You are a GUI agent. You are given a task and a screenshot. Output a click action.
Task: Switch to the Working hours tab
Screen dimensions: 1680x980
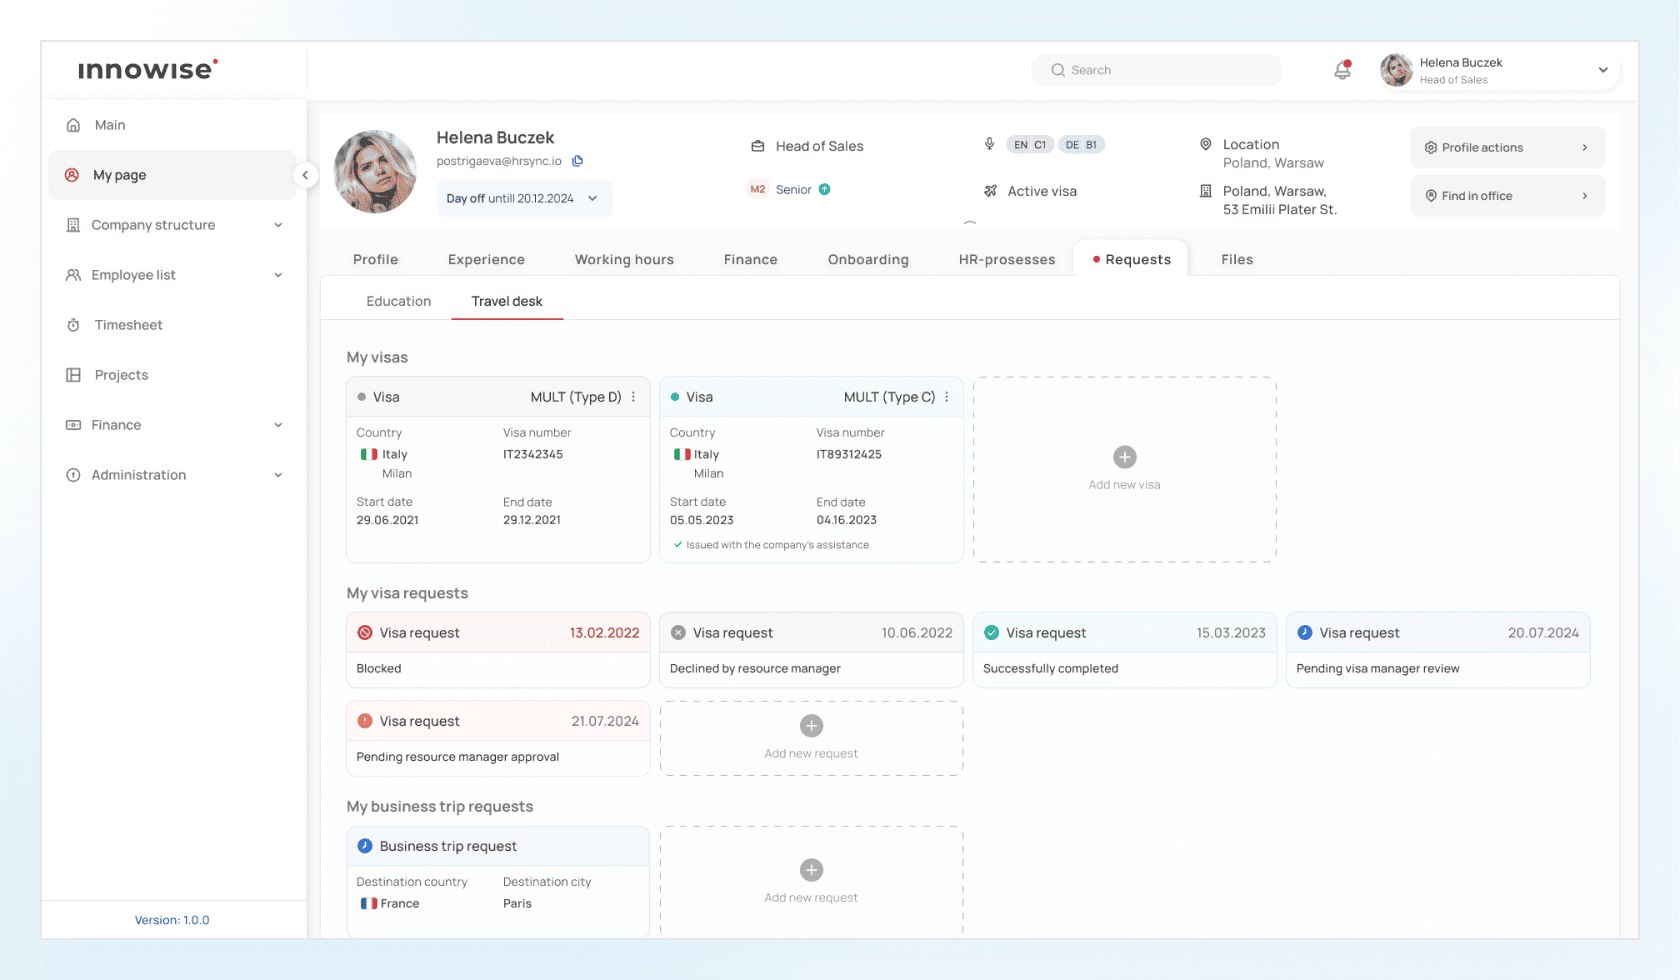pos(624,260)
